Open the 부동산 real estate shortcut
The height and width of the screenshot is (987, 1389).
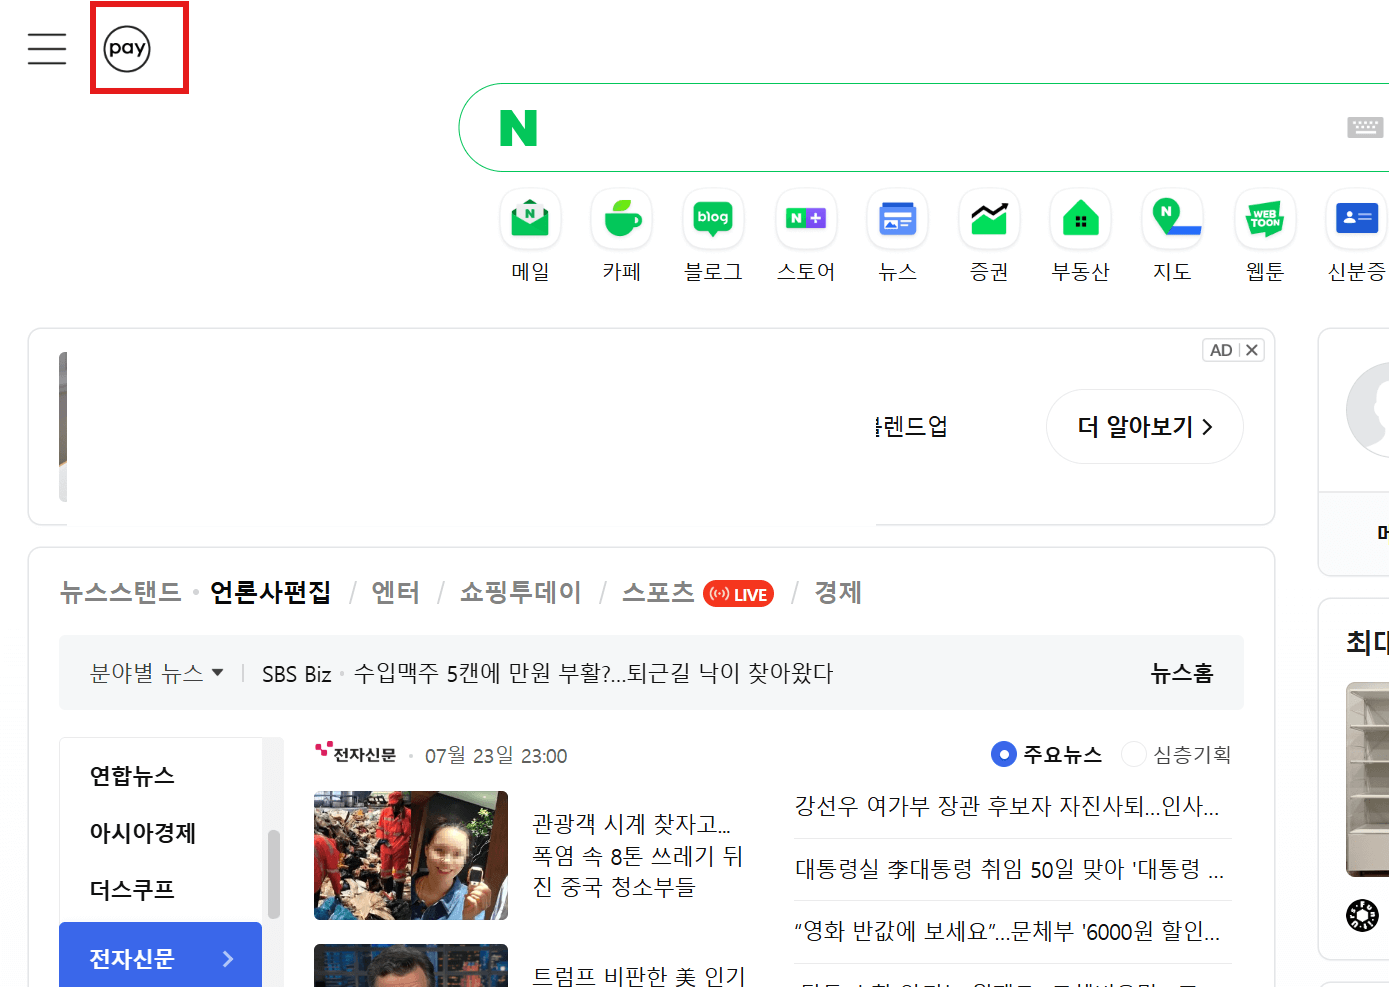point(1081,236)
